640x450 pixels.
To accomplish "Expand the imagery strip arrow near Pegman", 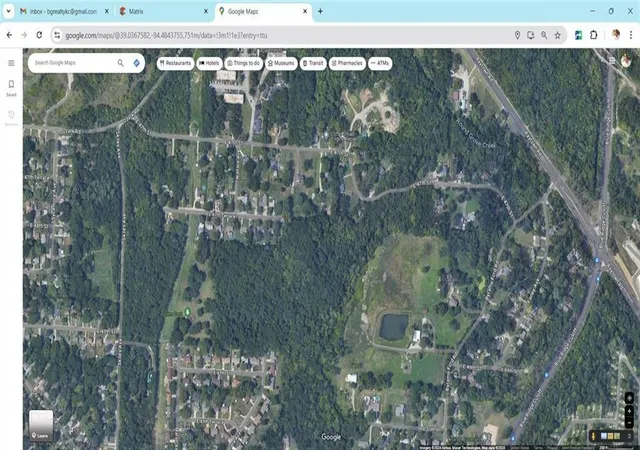I will point(629,437).
